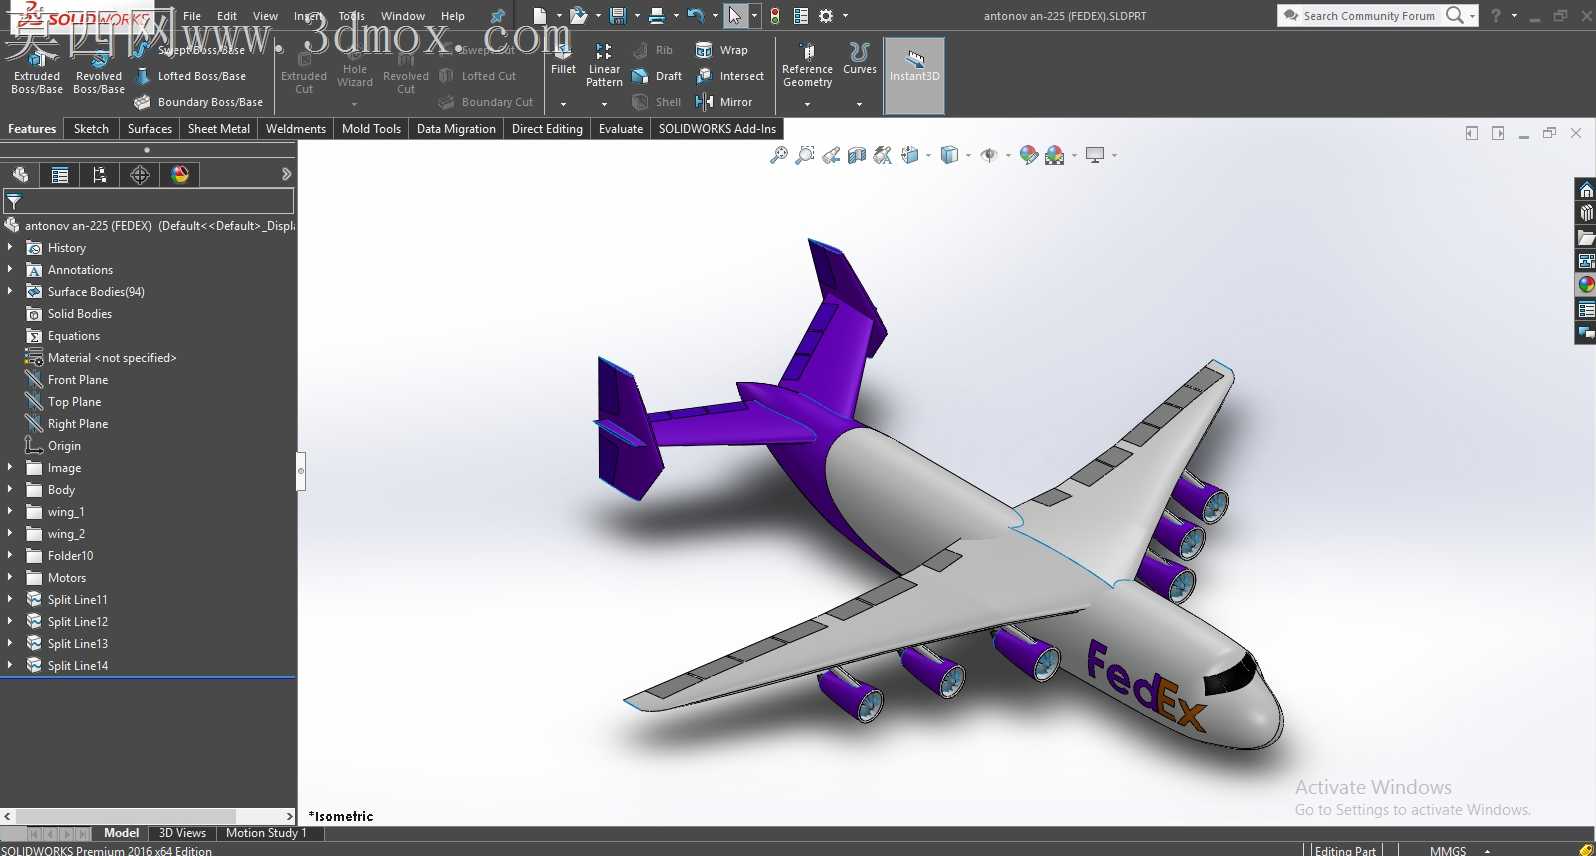The image size is (1596, 856).
Task: Open Curves dropdown arrow
Action: [x=859, y=104]
